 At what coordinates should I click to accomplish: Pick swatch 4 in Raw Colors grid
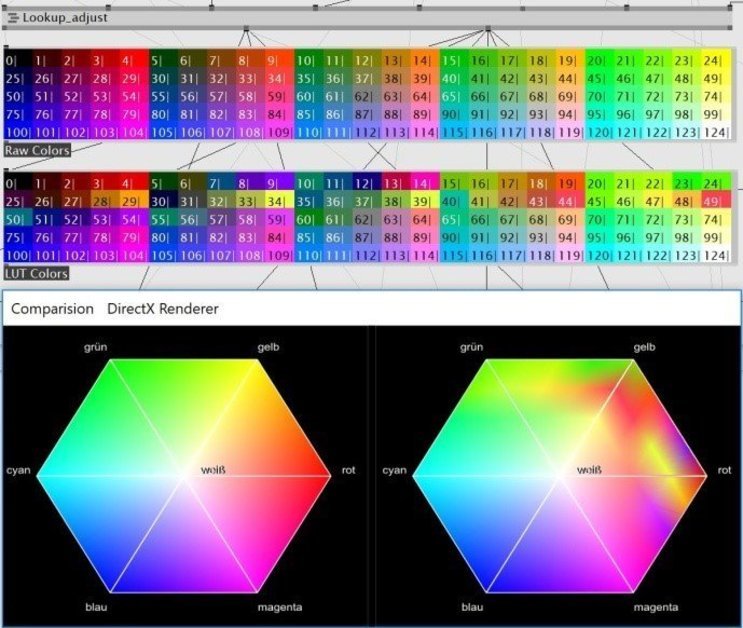133,61
